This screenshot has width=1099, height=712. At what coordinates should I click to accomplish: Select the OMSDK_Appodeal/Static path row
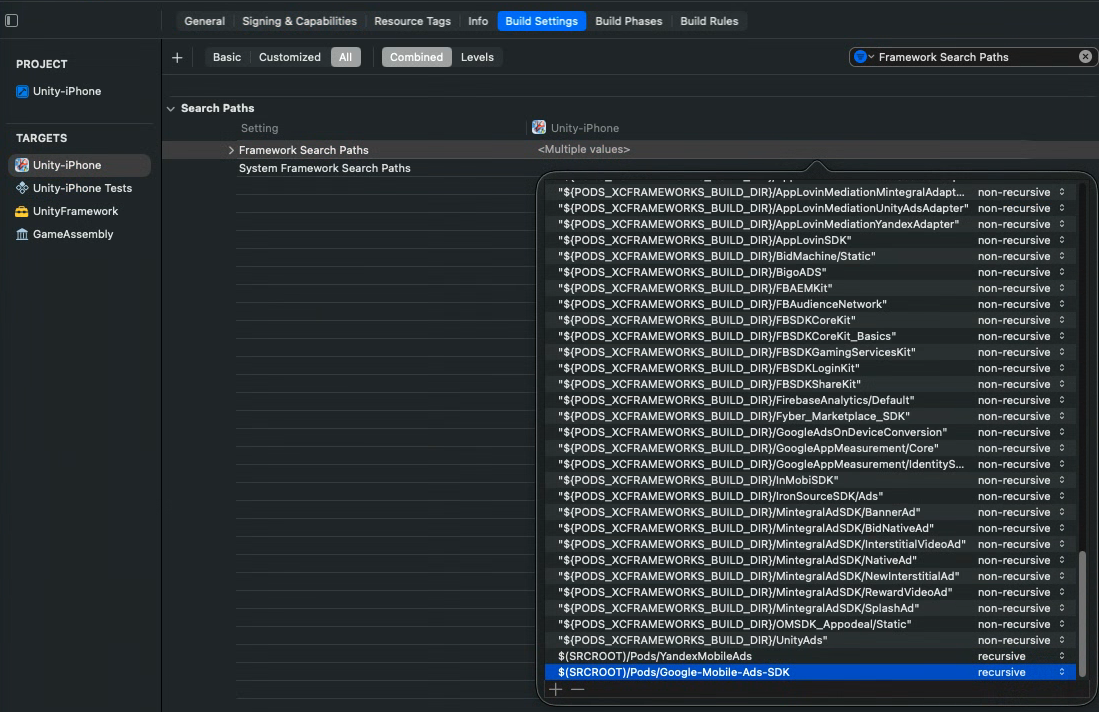tap(810, 624)
